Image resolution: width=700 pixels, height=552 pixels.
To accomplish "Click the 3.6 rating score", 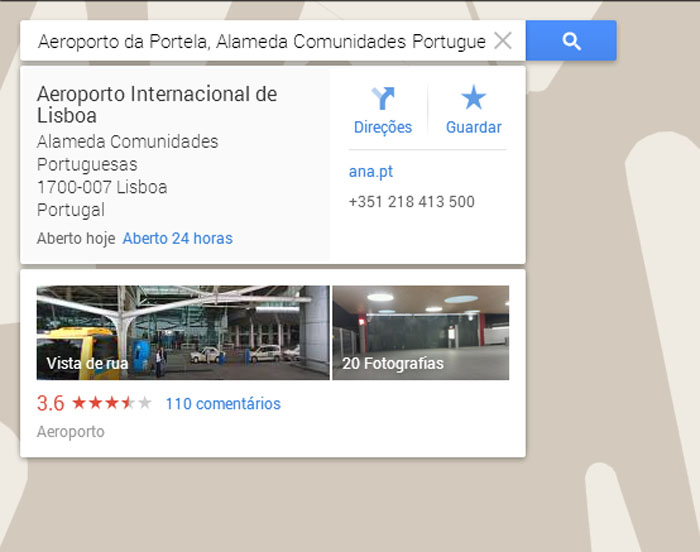I will (50, 404).
